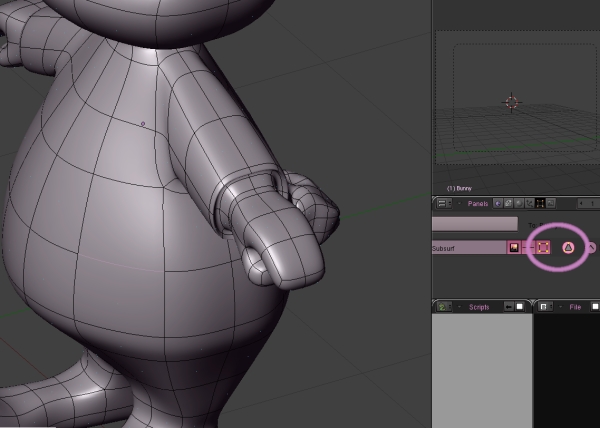This screenshot has height=428, width=600.
Task: Decrease the current frame number arrow
Action: click(581, 203)
